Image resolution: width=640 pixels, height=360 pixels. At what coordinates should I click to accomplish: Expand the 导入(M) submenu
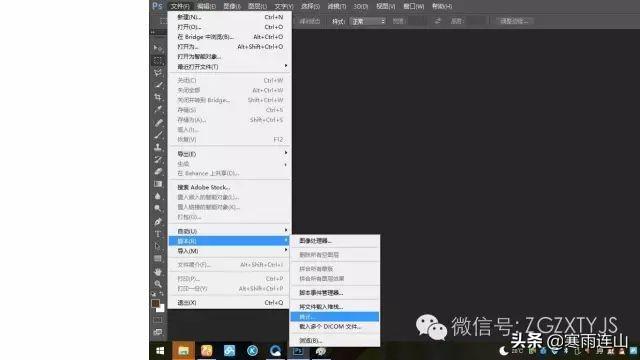[x=229, y=251]
